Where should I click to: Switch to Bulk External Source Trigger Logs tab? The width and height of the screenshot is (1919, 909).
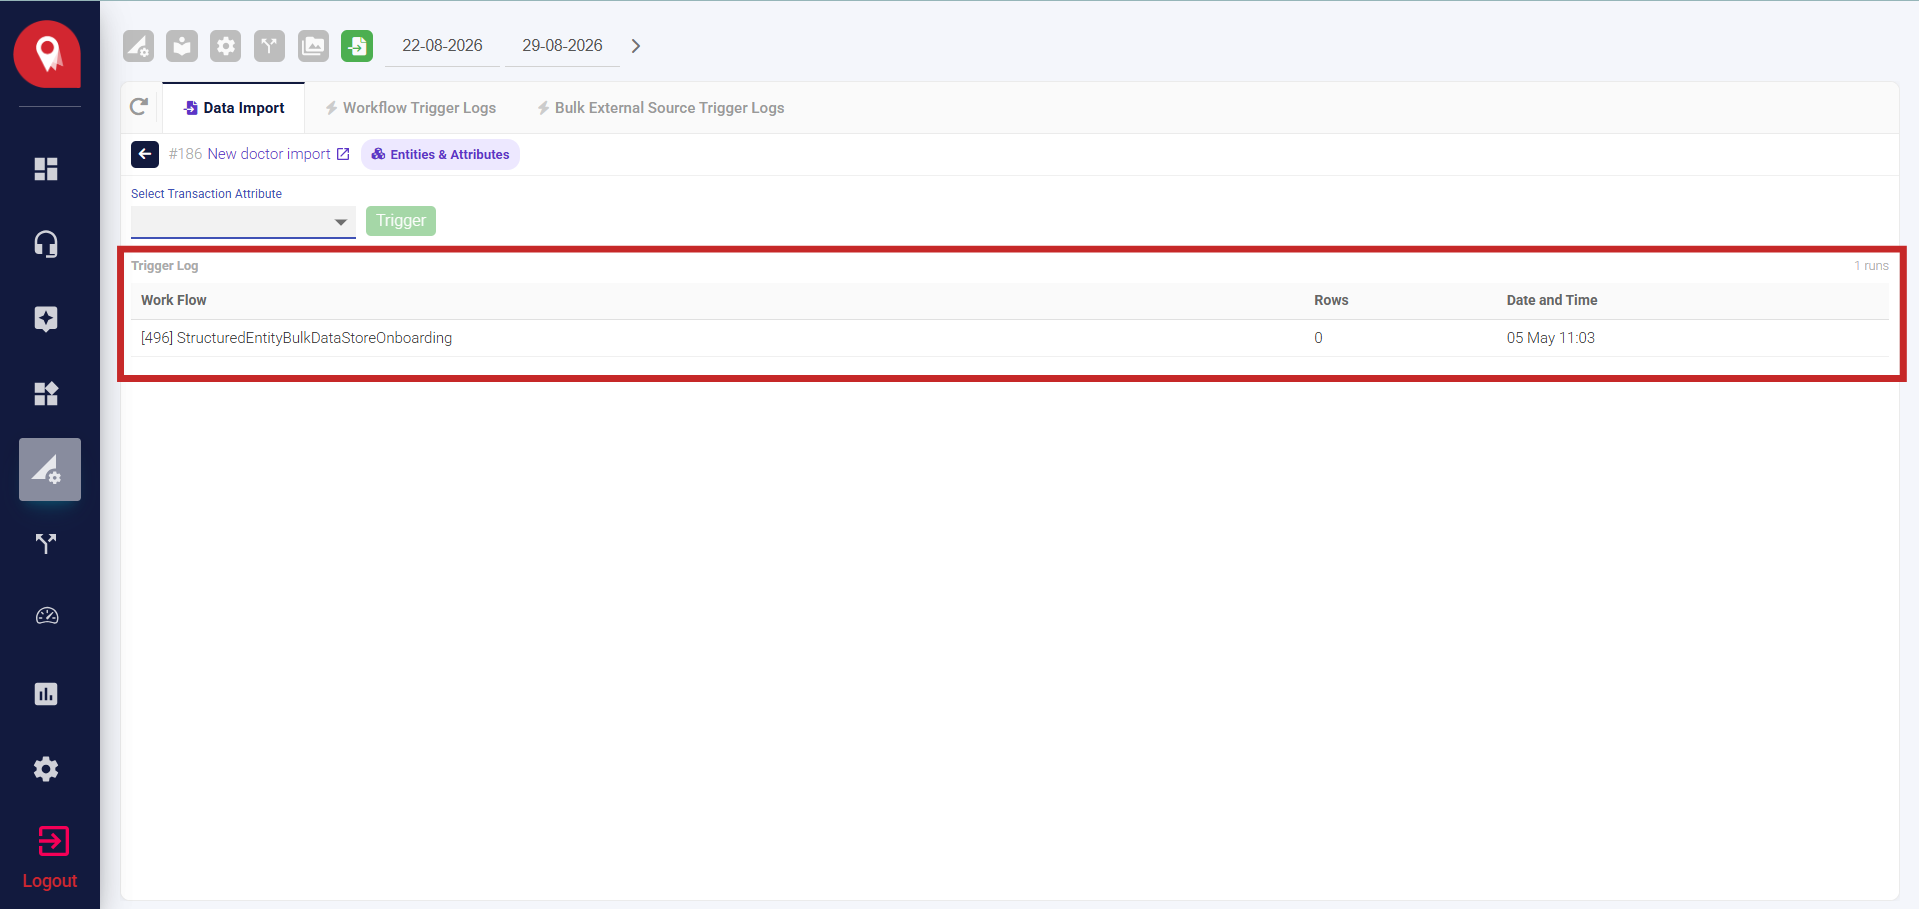(x=660, y=108)
